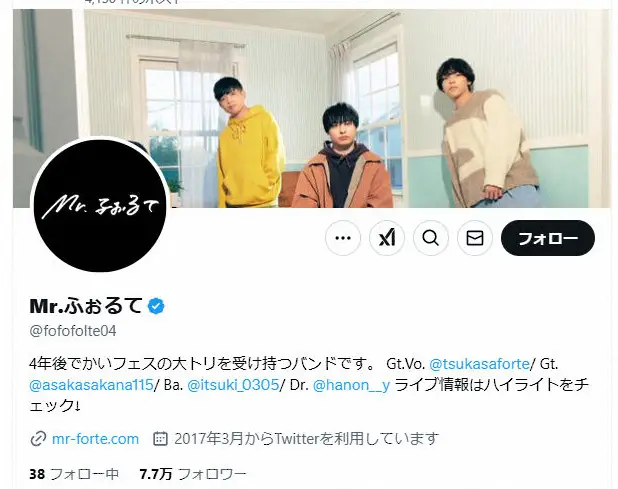Viewport: 618px width, 489px height.
Task: Go to @itsuki_0305 profile mention
Action: pos(233,385)
